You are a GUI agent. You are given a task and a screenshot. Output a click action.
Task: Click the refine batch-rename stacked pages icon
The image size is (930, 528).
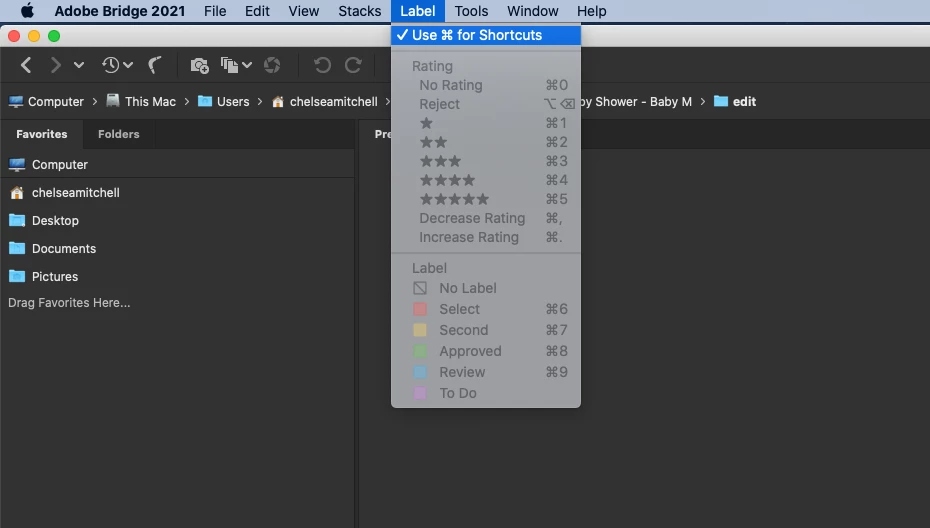[230, 65]
